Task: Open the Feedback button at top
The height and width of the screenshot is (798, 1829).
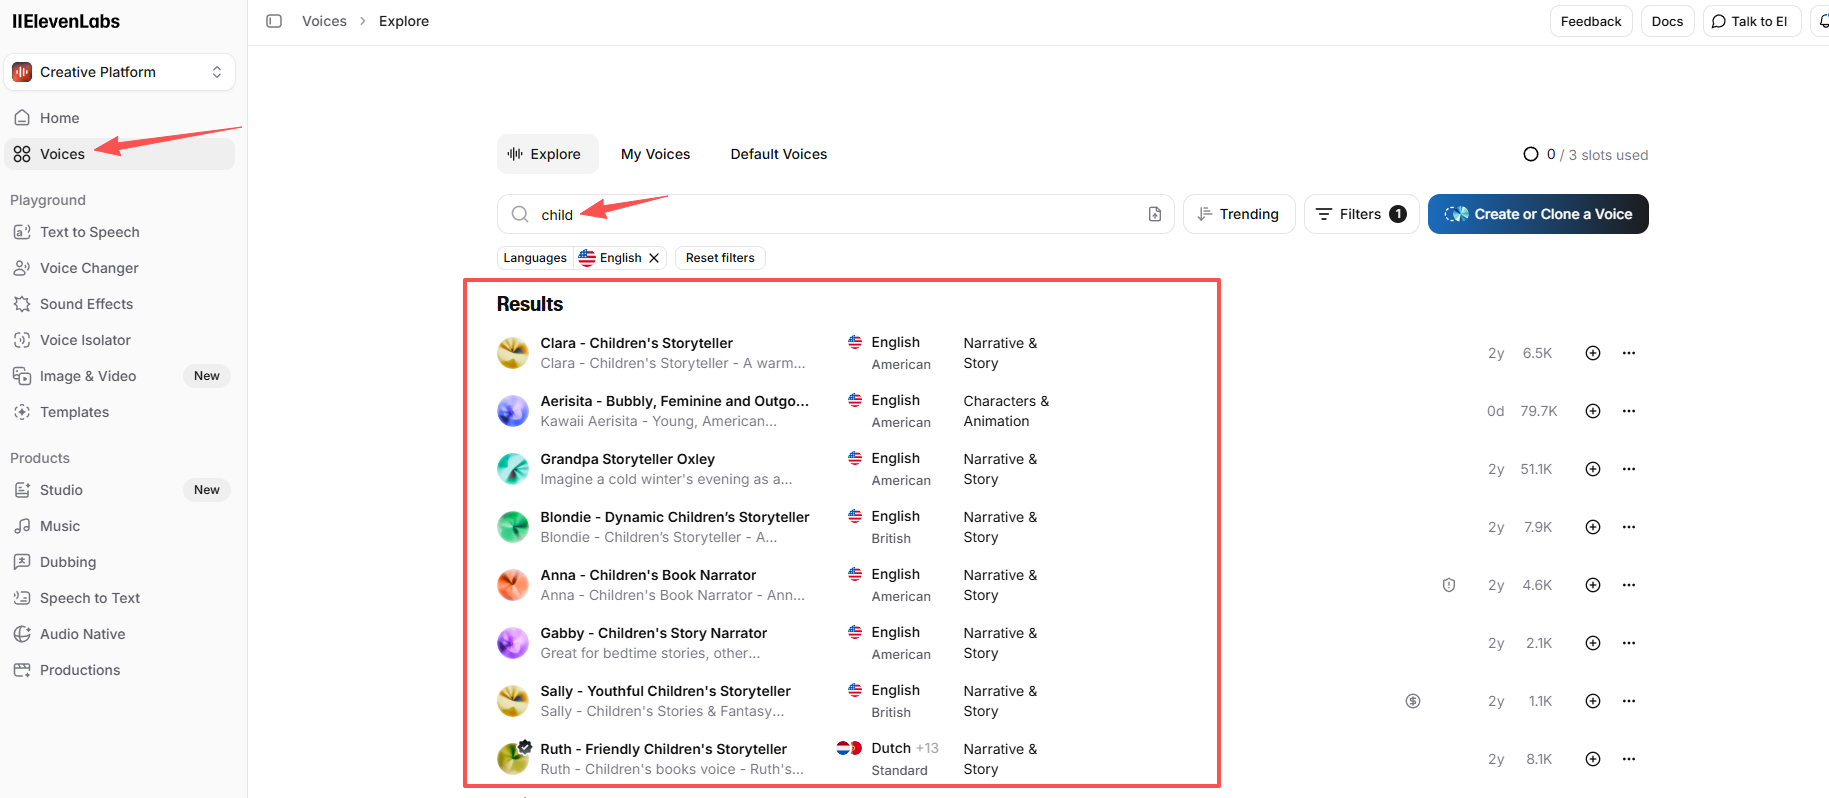Action: click(x=1590, y=21)
